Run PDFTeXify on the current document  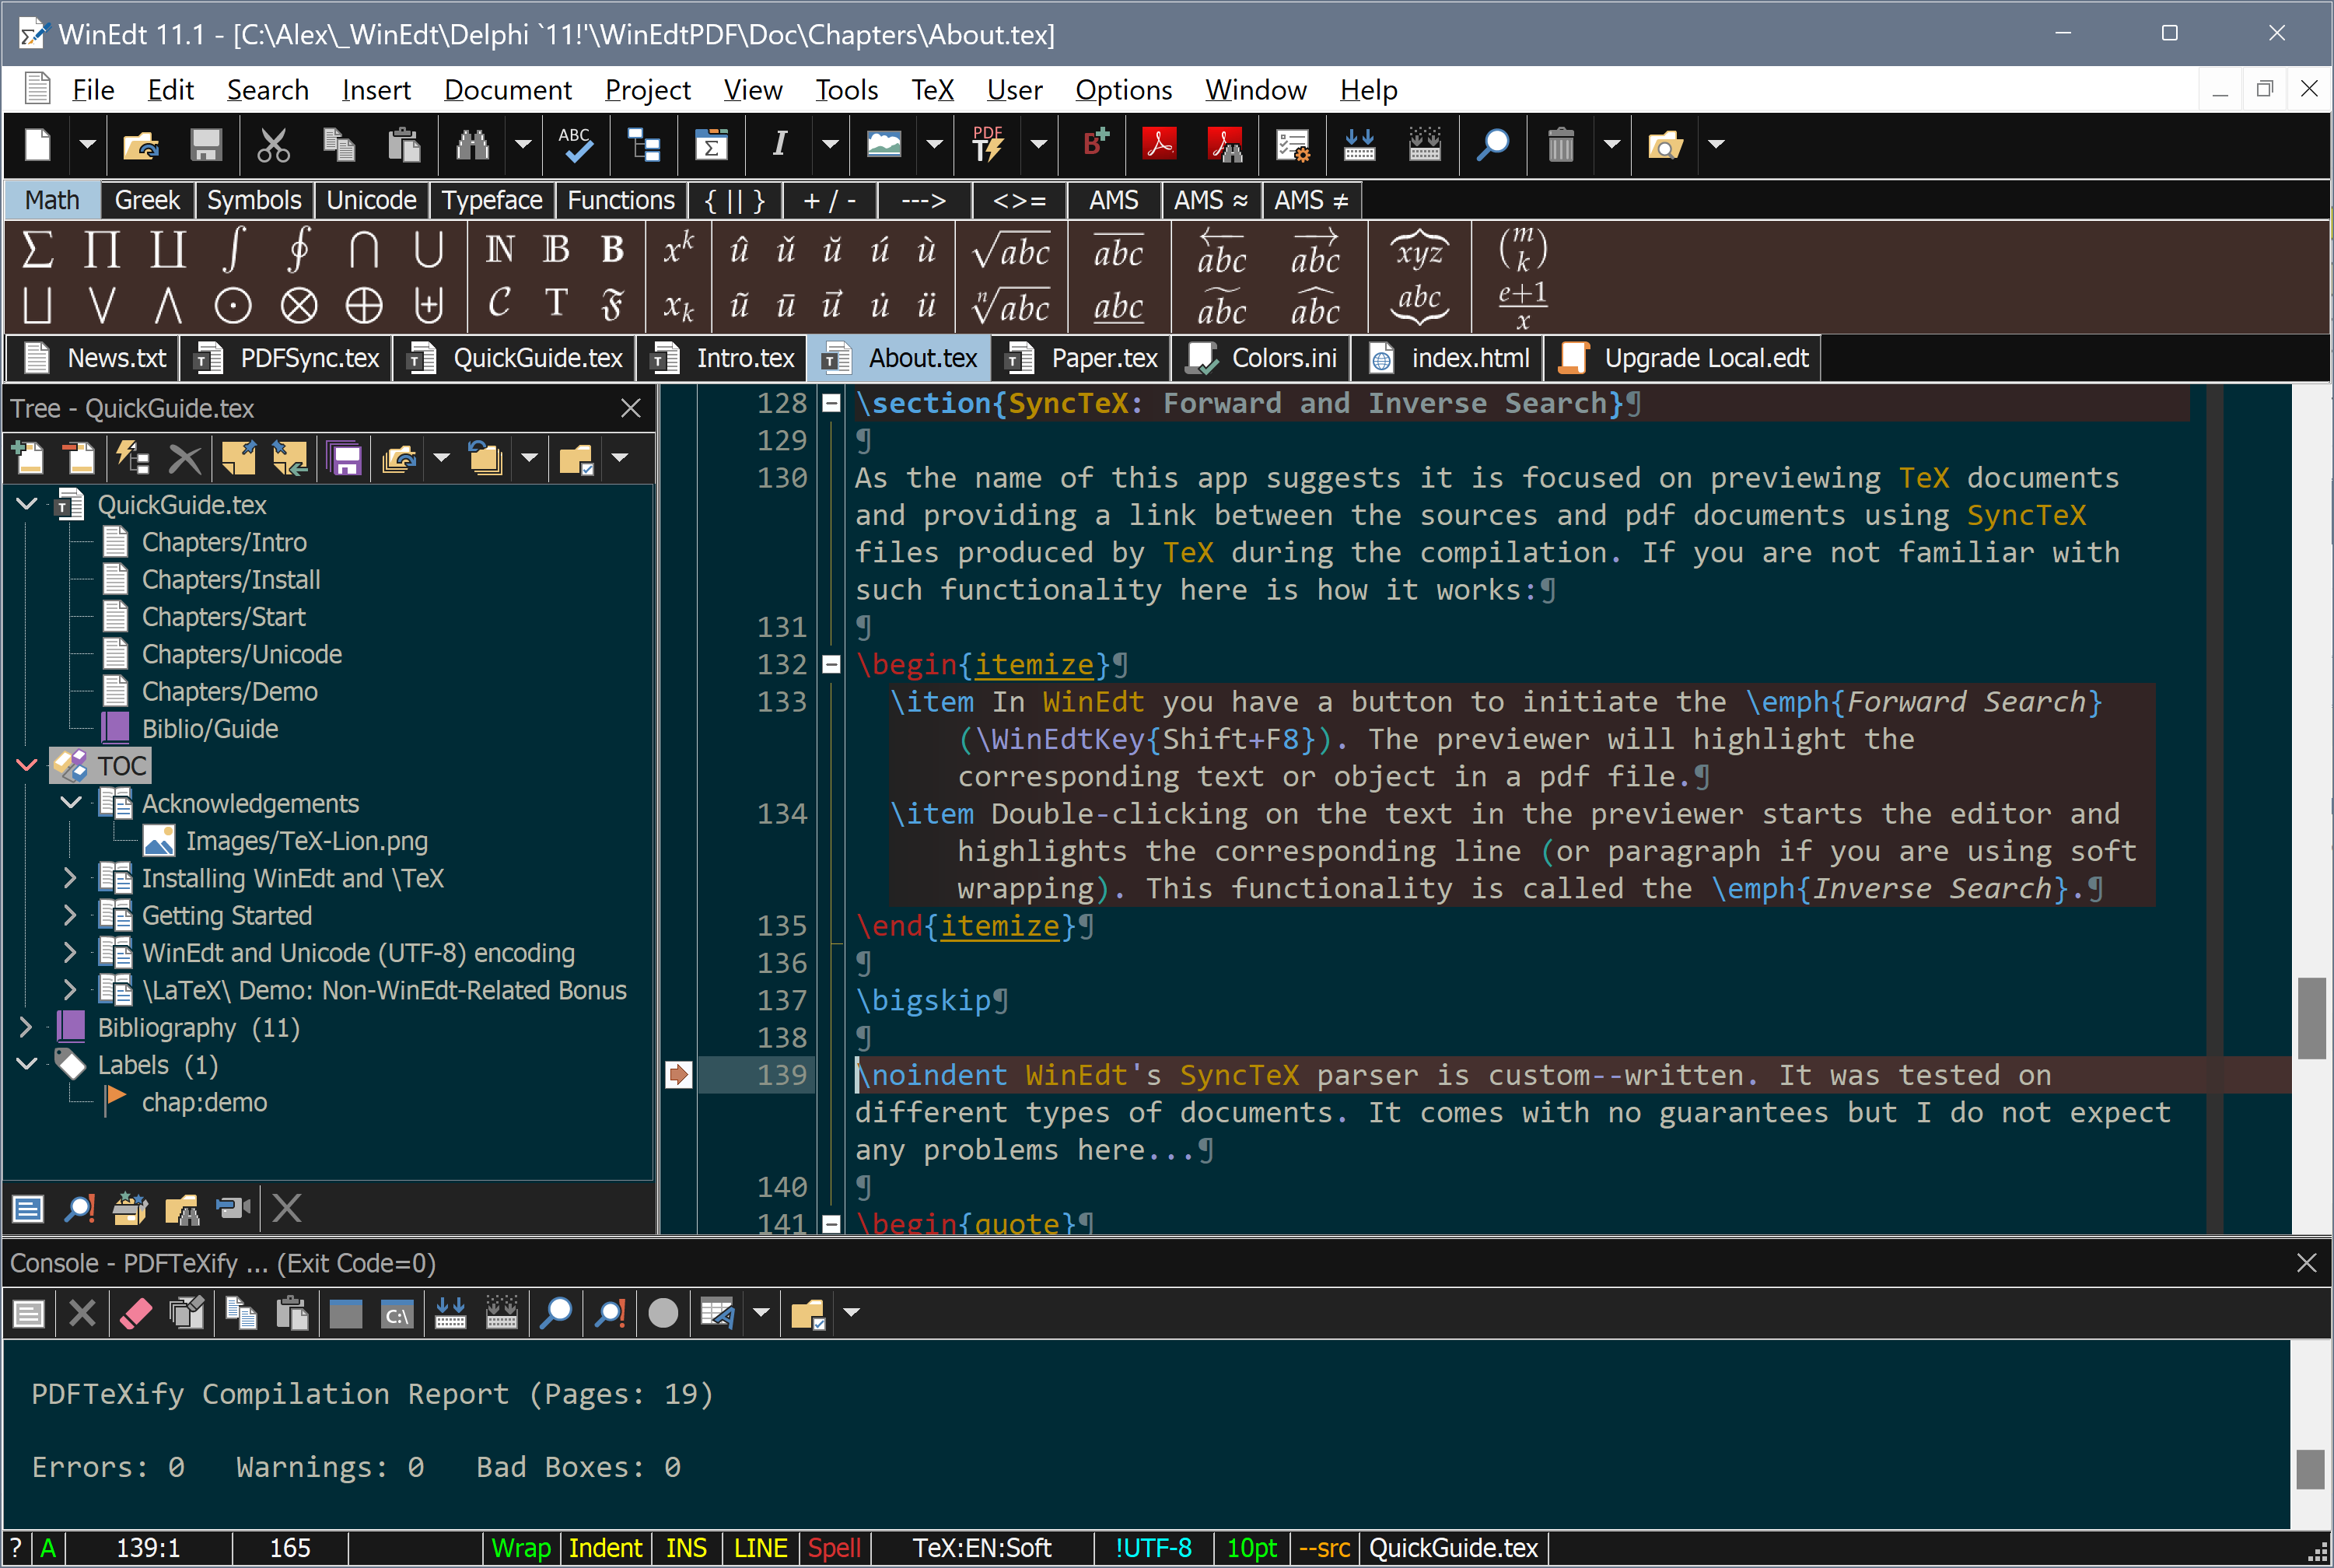click(x=988, y=145)
